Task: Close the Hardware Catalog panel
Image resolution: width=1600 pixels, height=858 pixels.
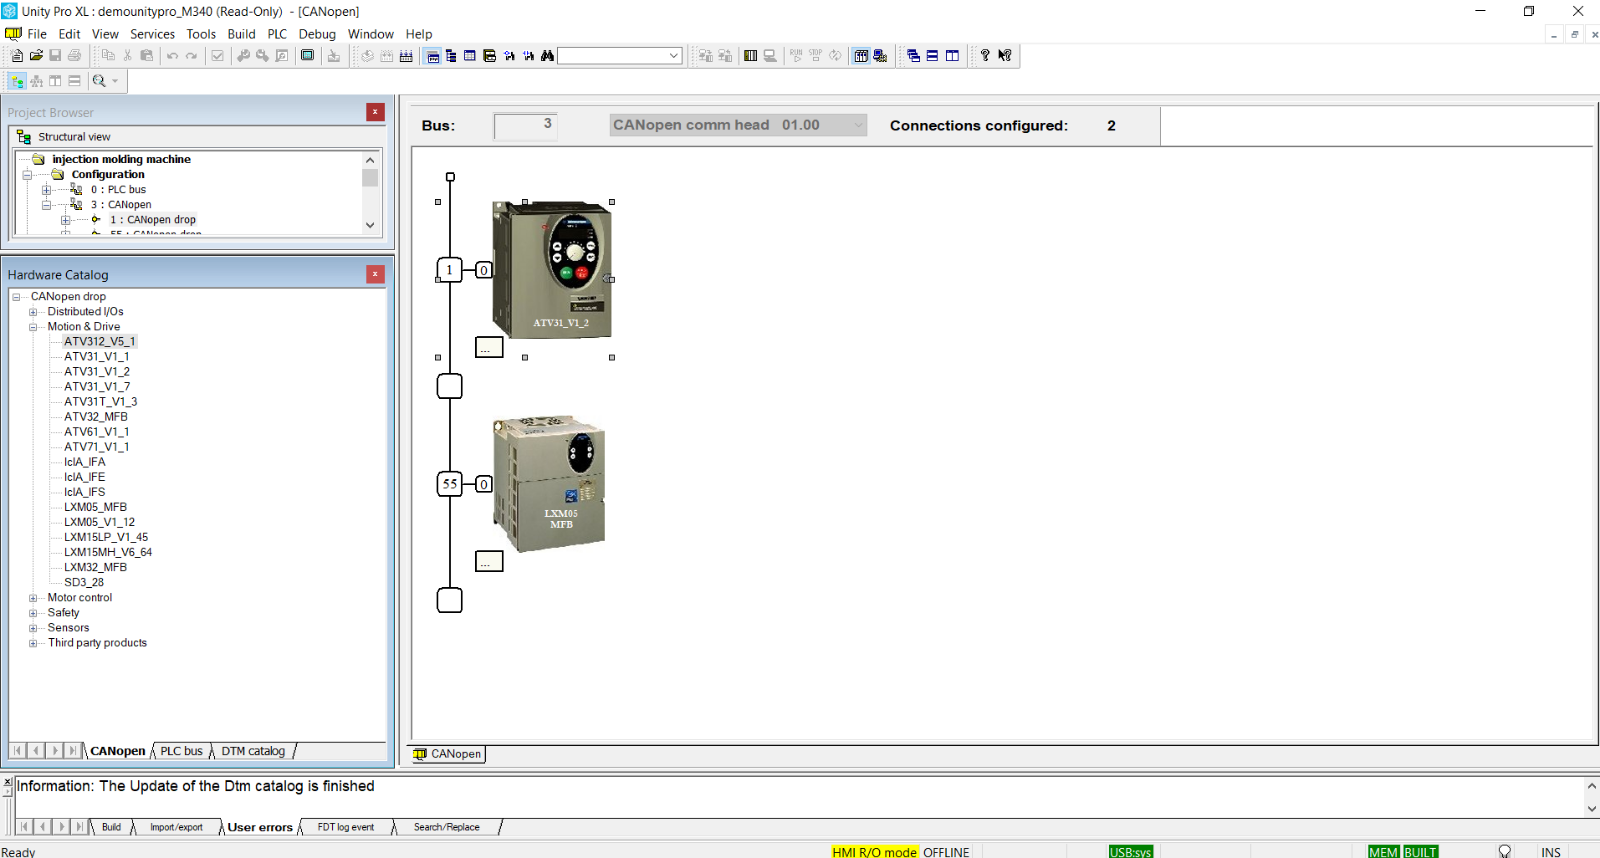Action: pos(375,274)
